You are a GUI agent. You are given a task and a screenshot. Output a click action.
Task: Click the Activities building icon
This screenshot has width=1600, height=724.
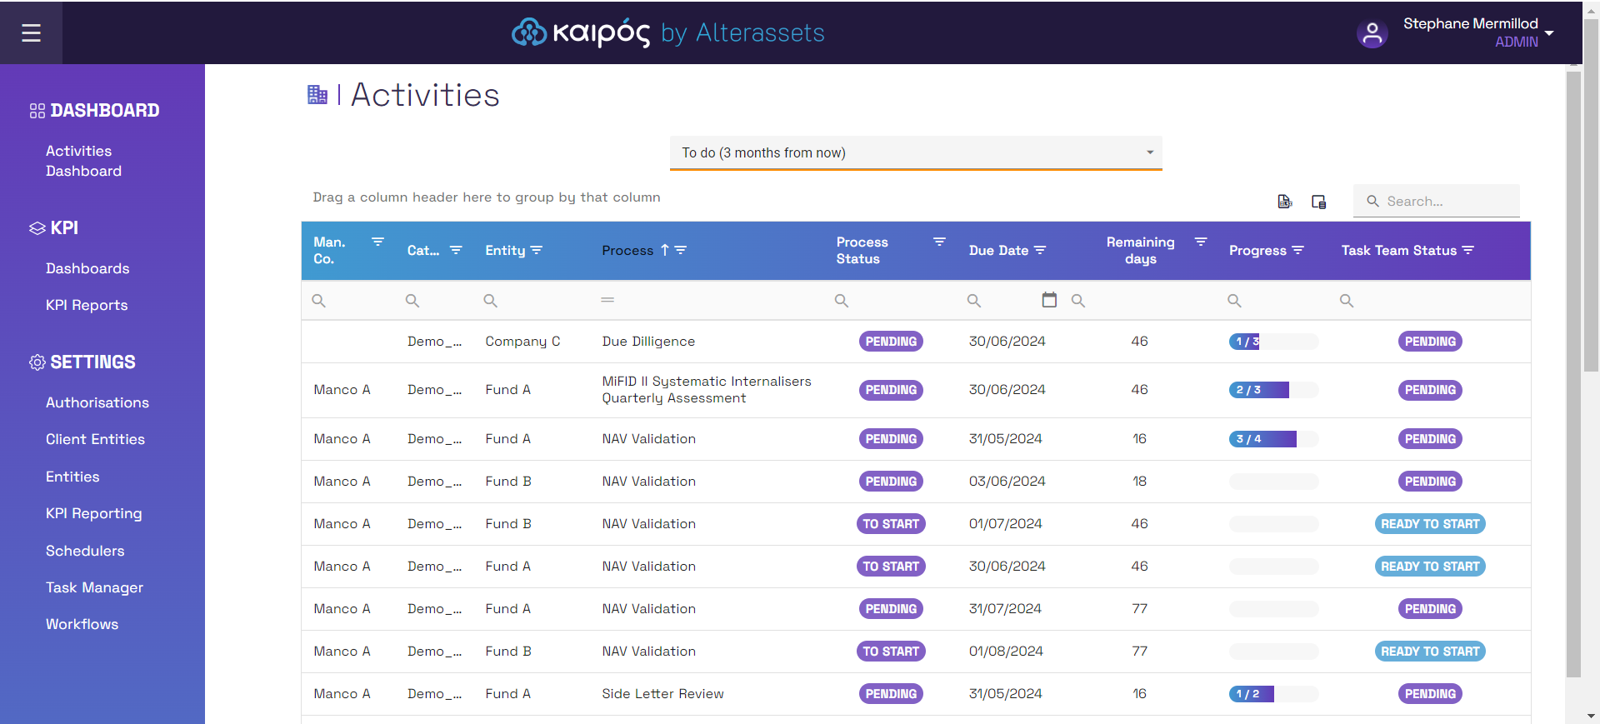tap(317, 95)
